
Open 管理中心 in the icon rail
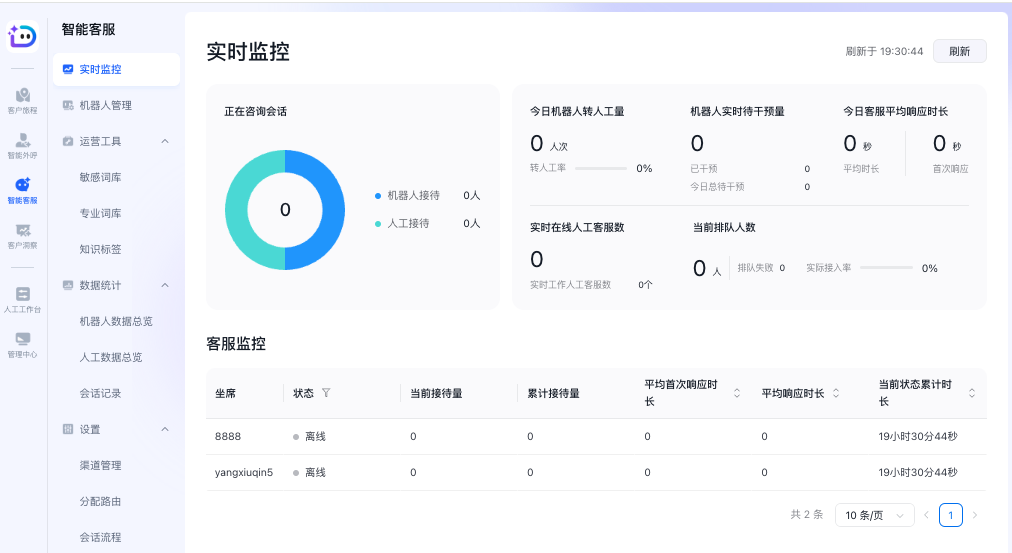point(23,345)
